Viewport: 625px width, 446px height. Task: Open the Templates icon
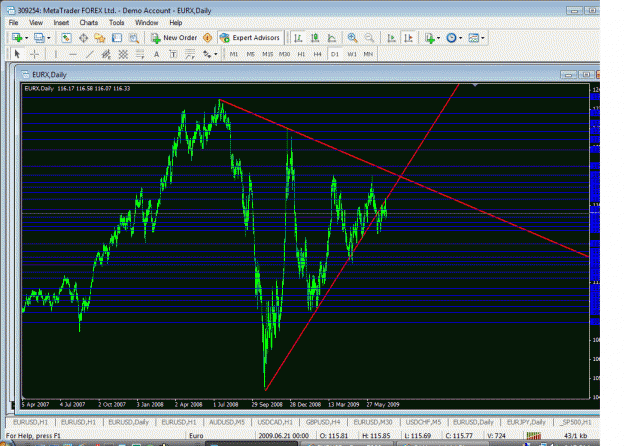tap(474, 38)
